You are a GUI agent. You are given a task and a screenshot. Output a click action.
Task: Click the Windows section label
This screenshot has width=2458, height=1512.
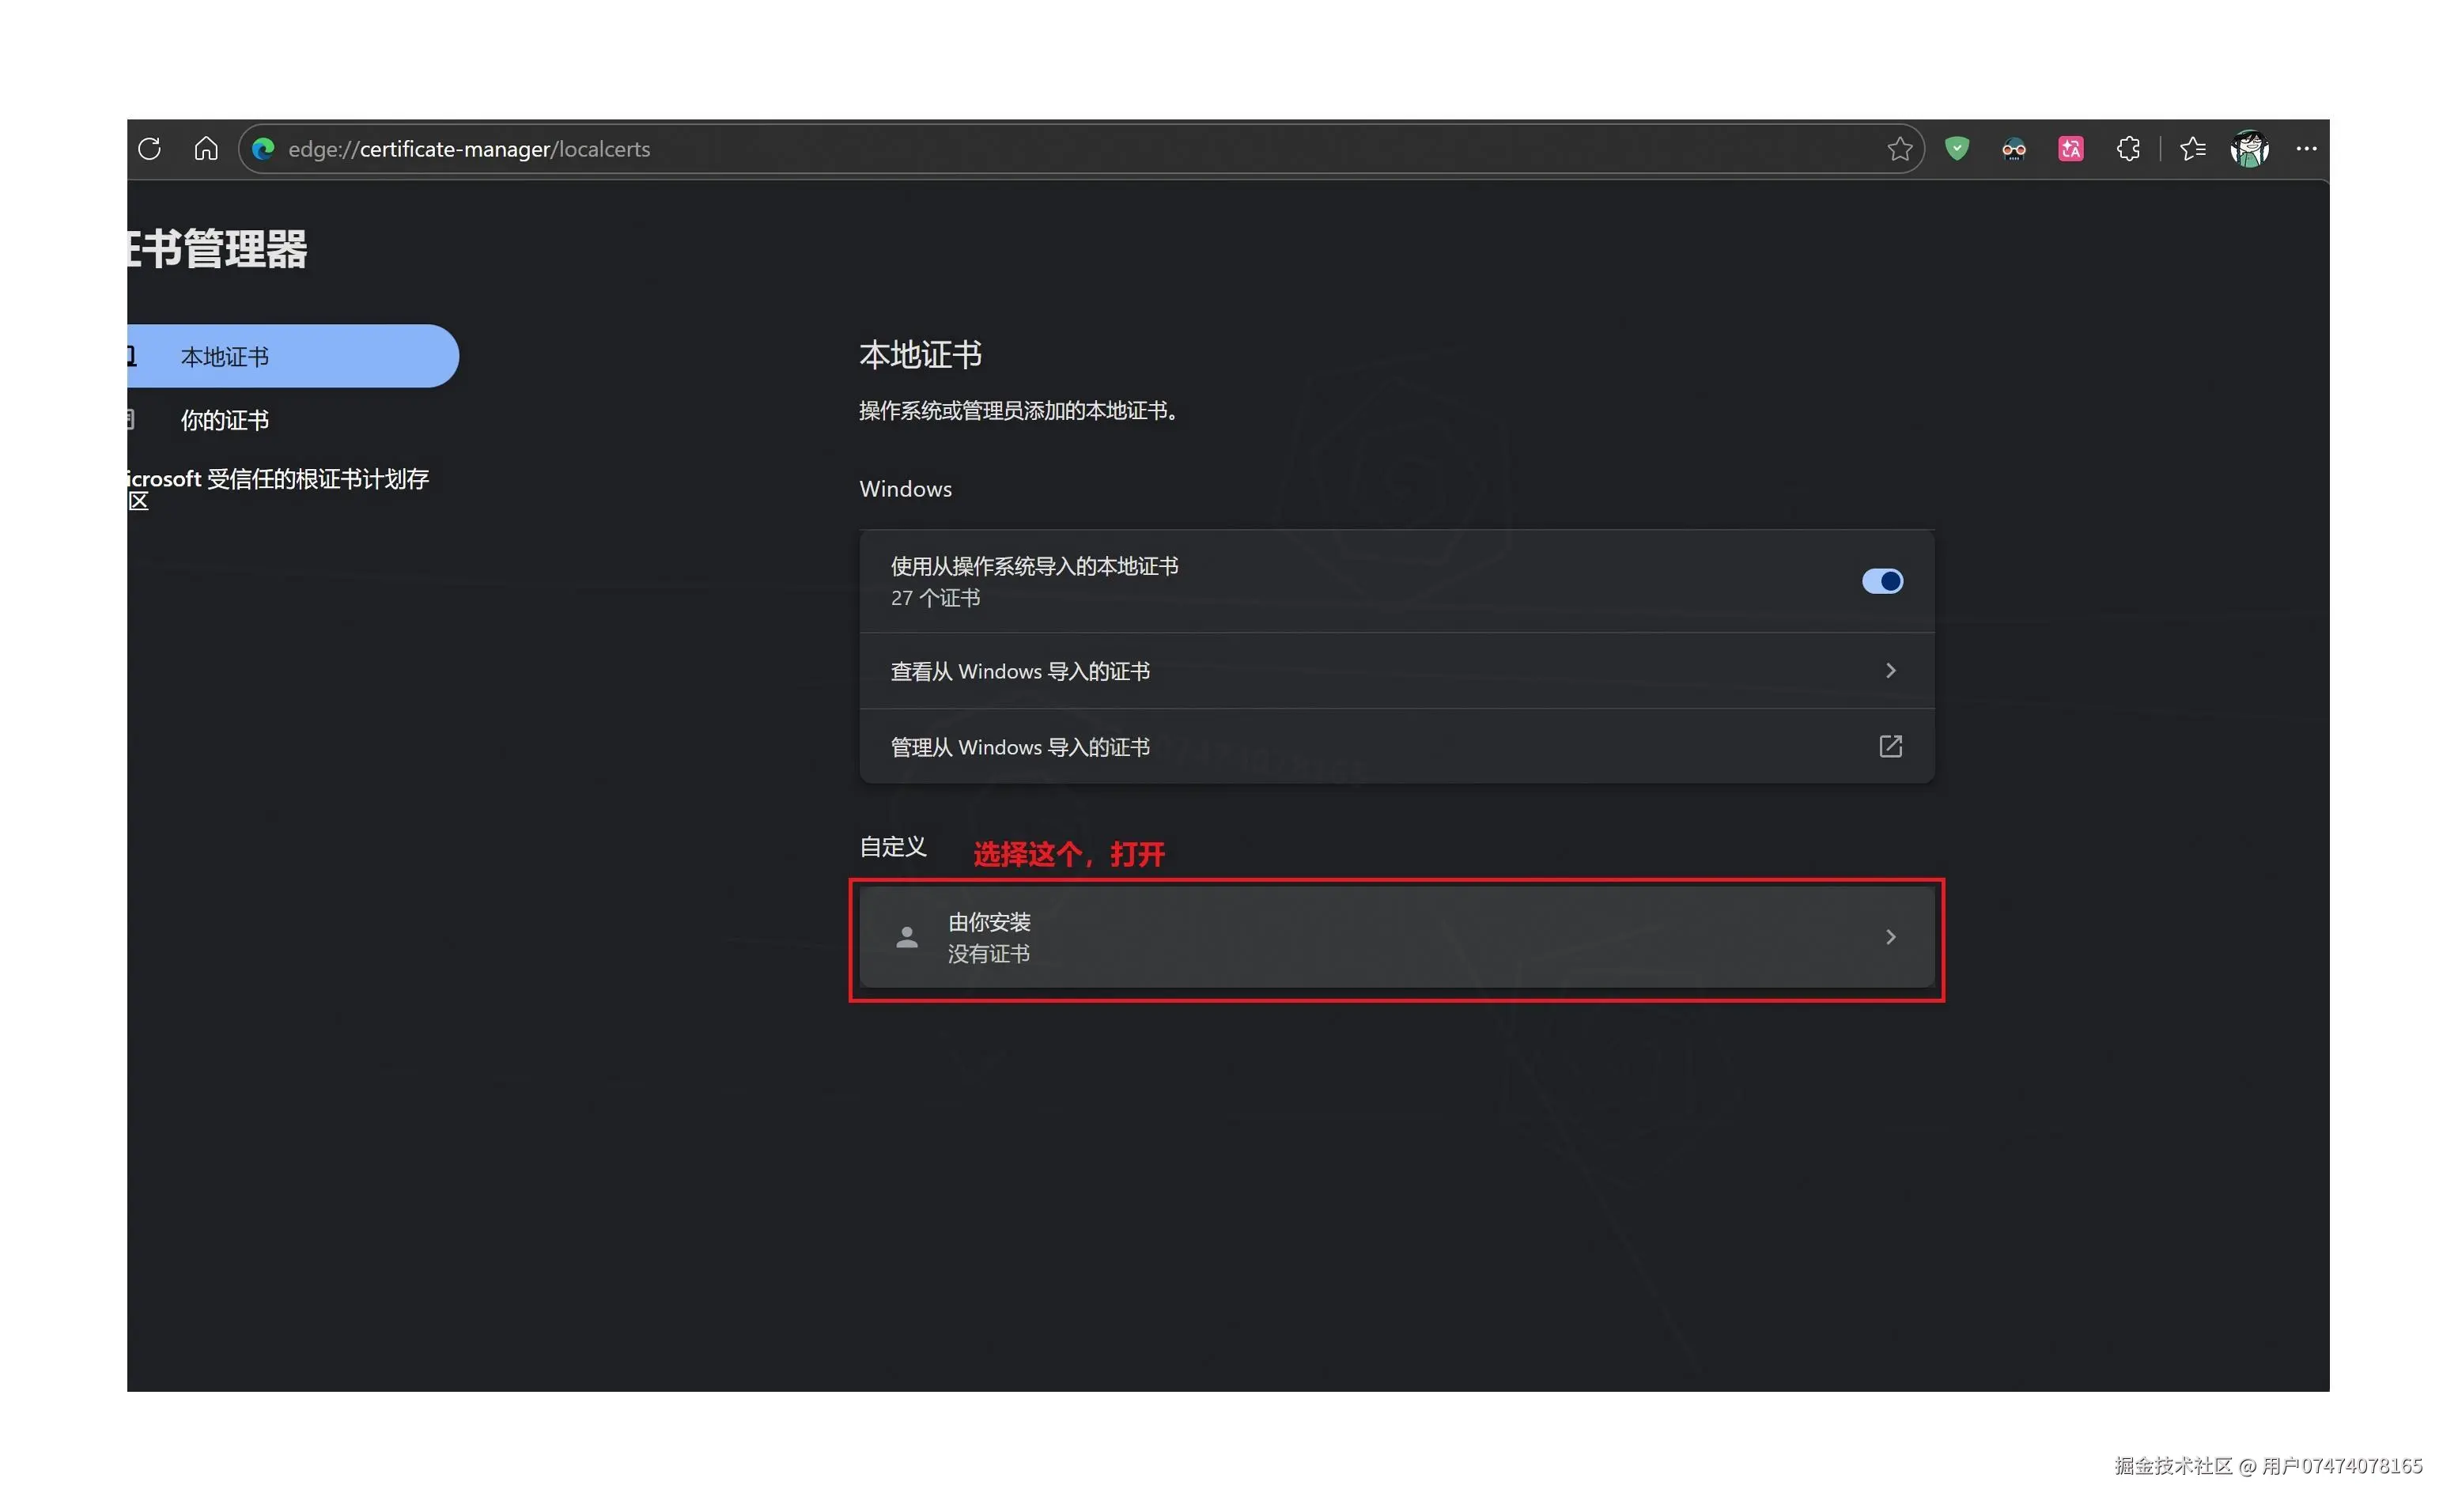[x=905, y=489]
